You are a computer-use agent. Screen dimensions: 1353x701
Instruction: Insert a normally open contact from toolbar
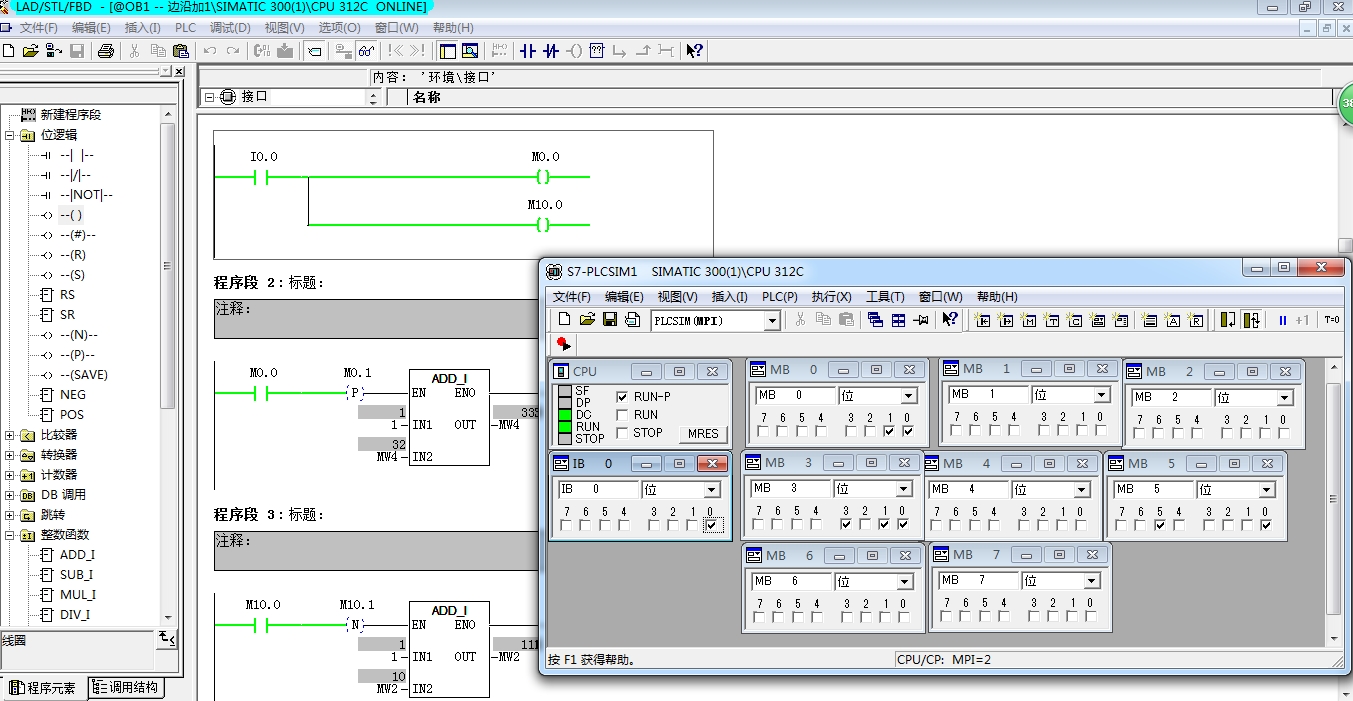point(527,51)
